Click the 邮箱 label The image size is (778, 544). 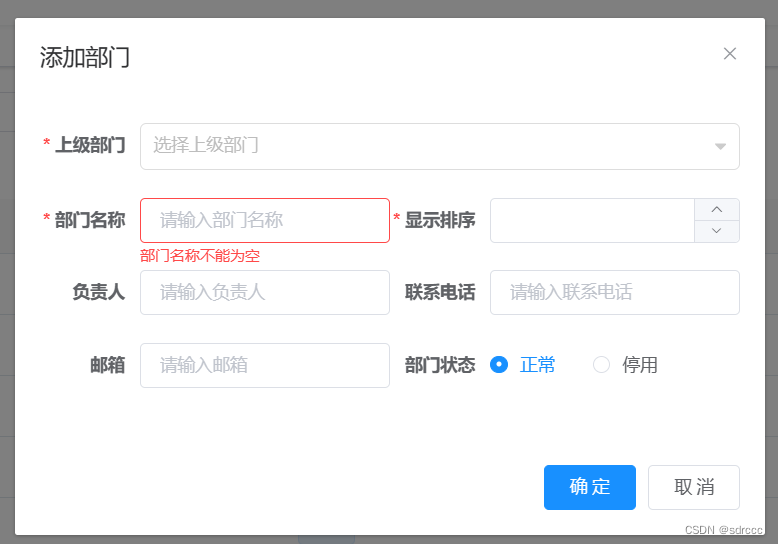coord(108,365)
